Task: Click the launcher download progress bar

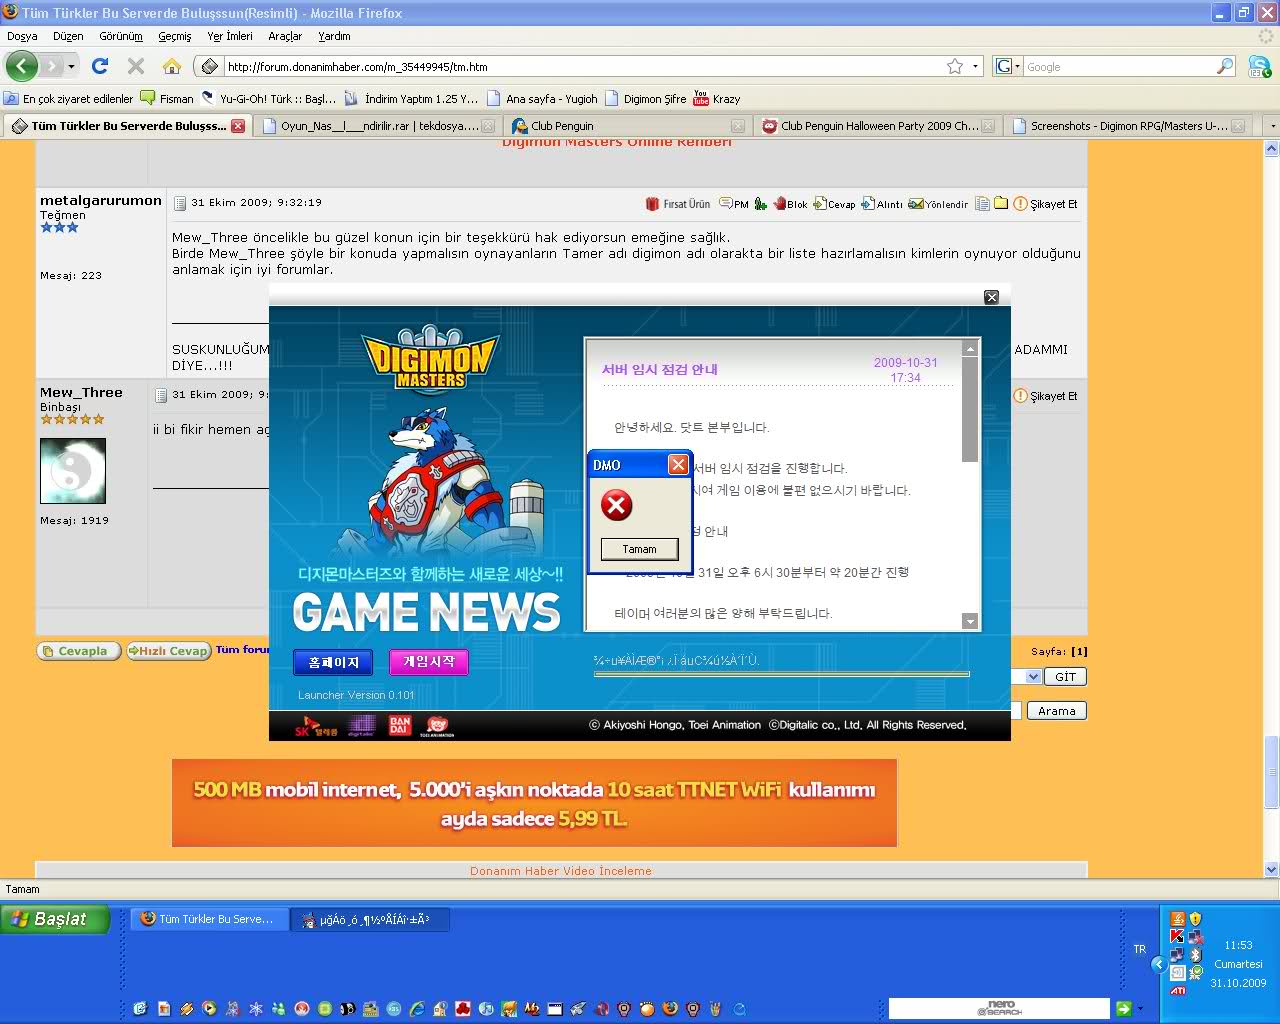Action: [781, 674]
